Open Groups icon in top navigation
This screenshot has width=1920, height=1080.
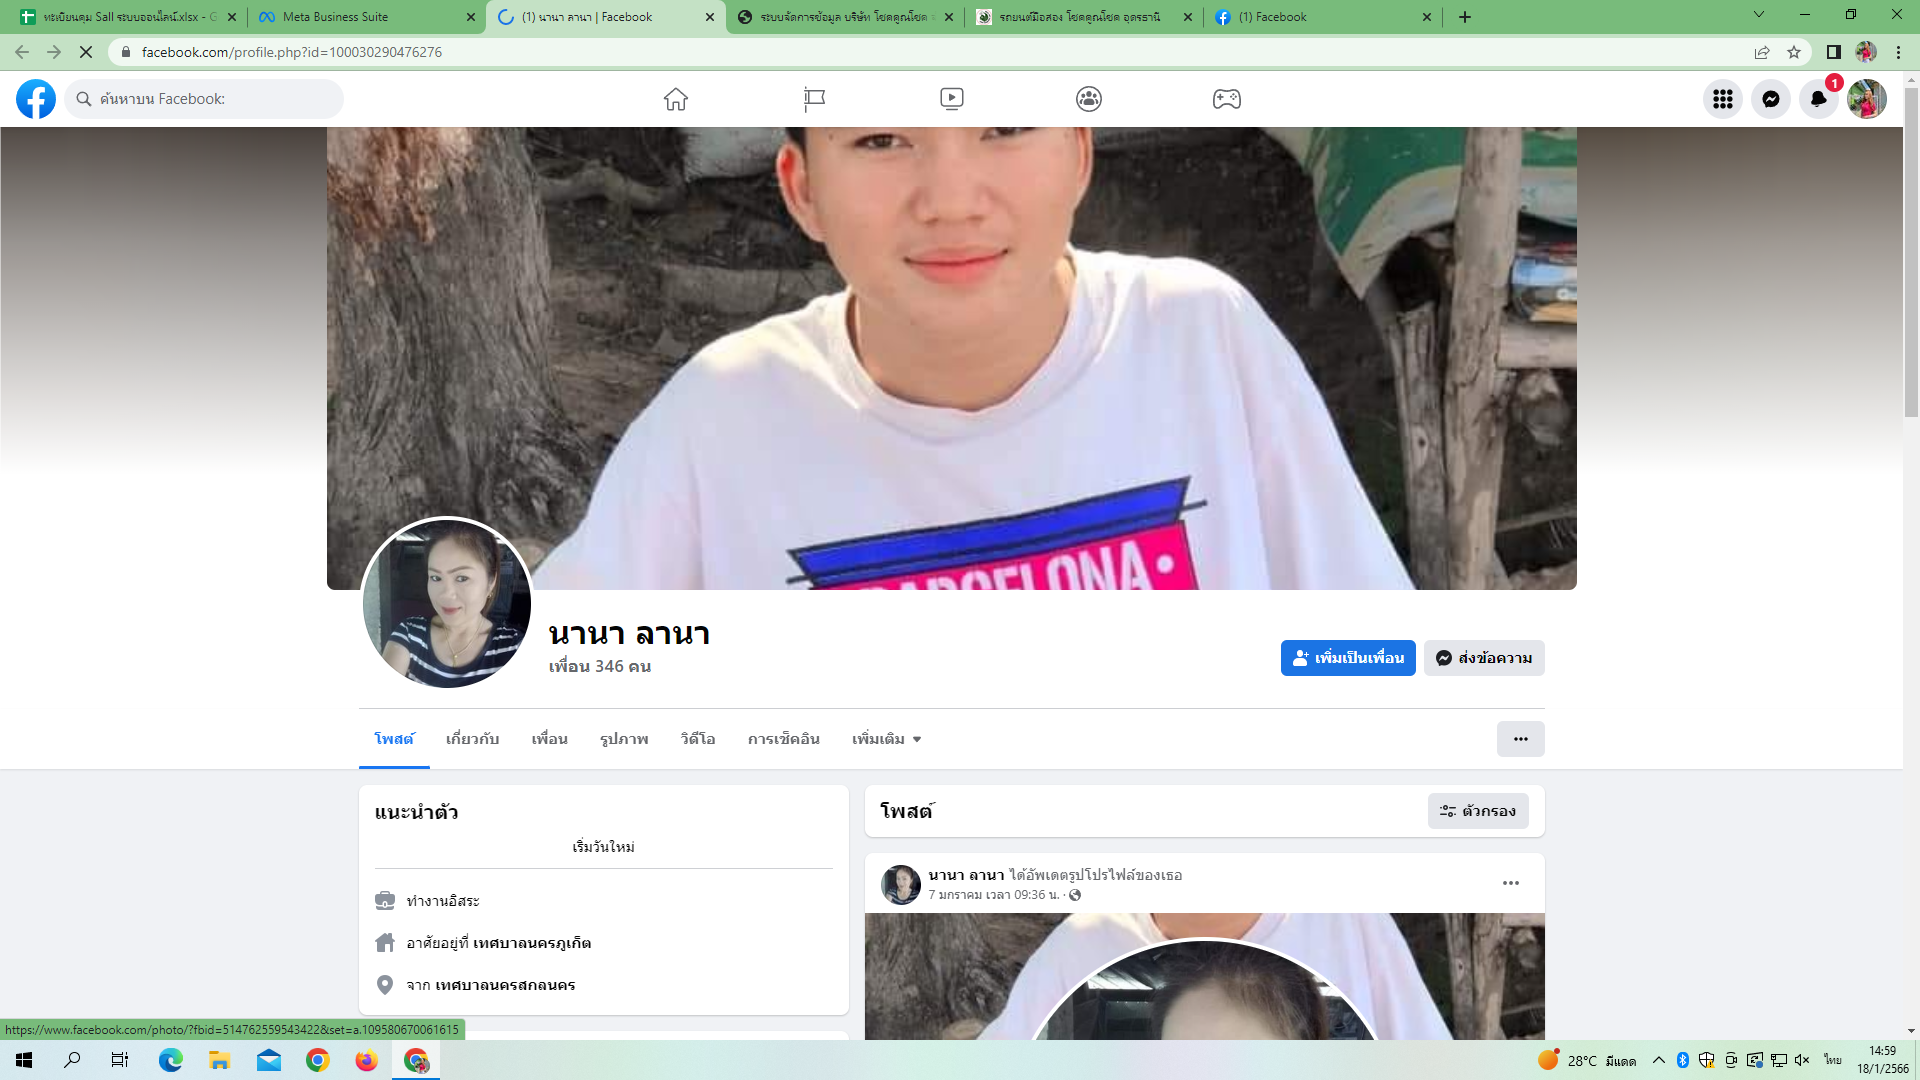[1088, 99]
